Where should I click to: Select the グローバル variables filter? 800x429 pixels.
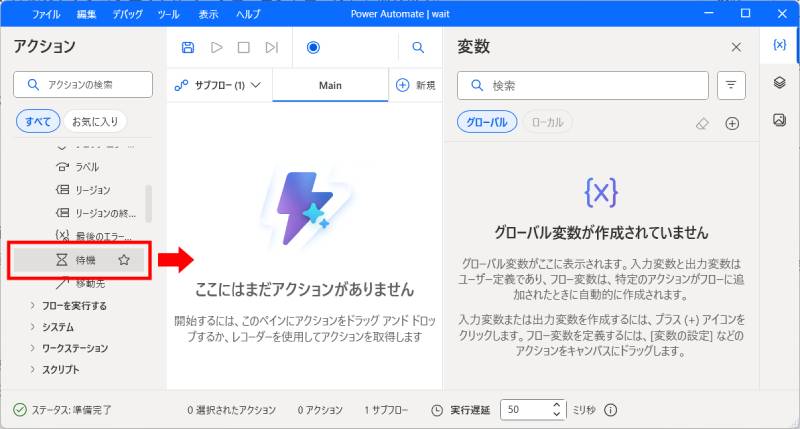pyautogui.click(x=487, y=122)
